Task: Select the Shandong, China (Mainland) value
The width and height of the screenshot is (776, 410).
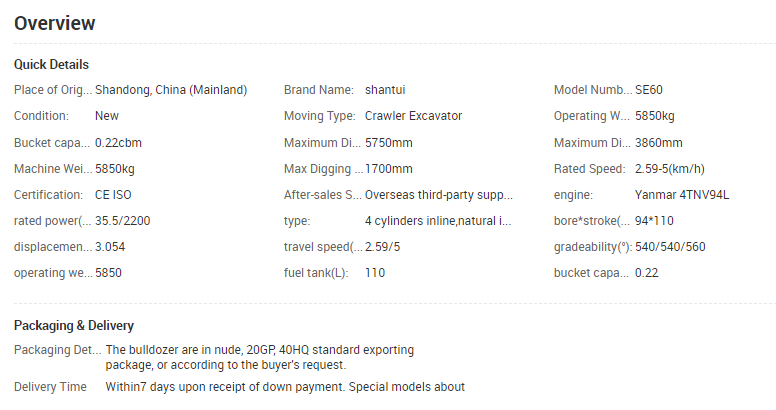Action: pos(171,90)
